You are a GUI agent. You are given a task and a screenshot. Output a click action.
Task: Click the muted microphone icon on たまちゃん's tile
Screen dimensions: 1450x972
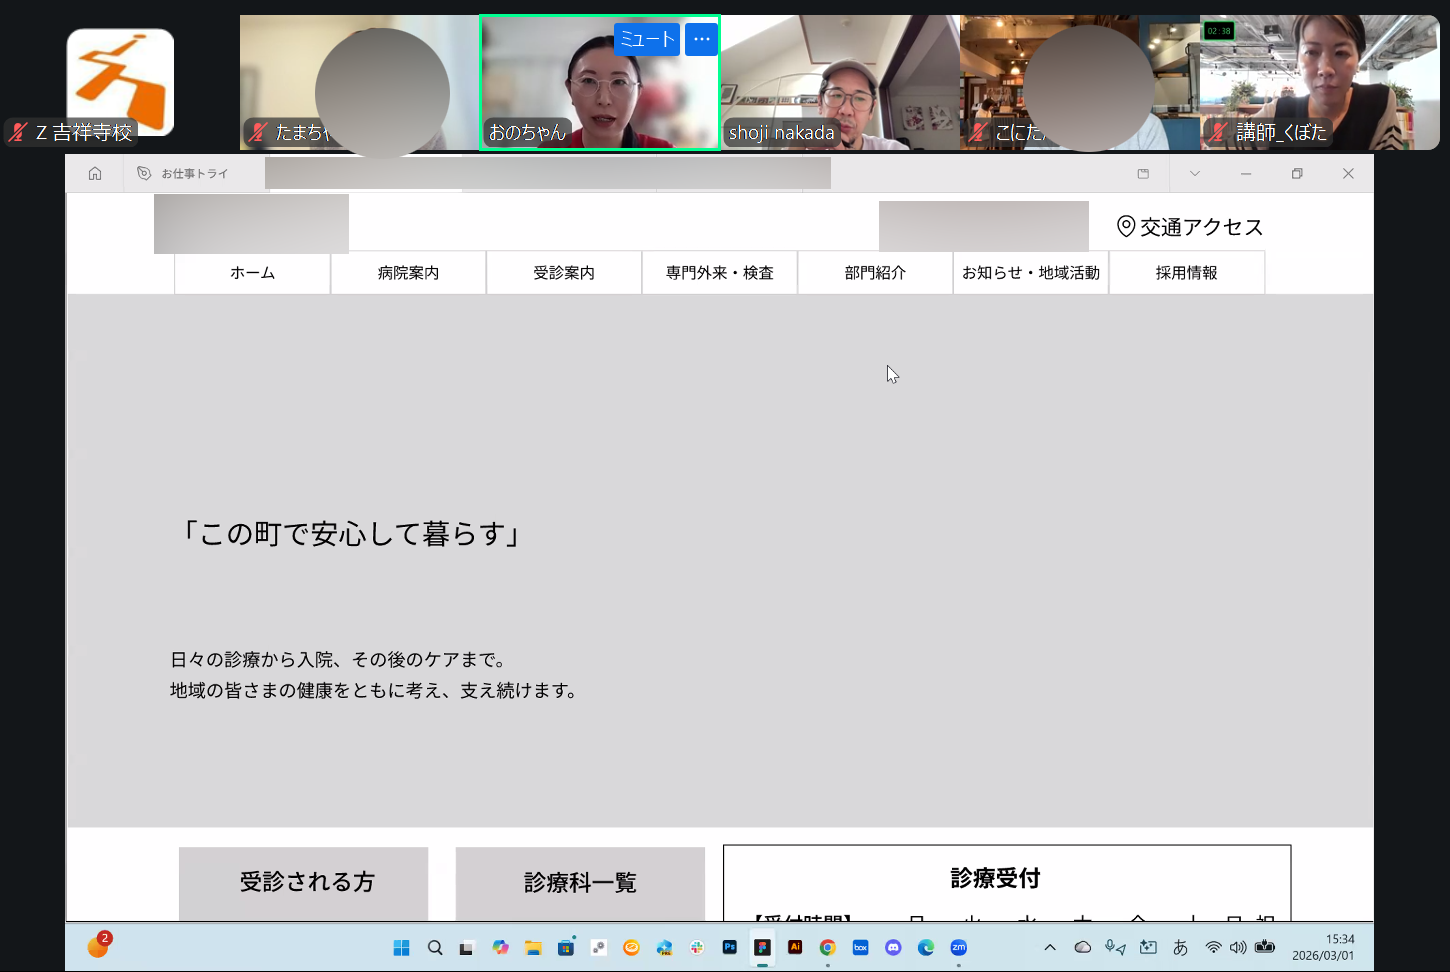pos(258,132)
